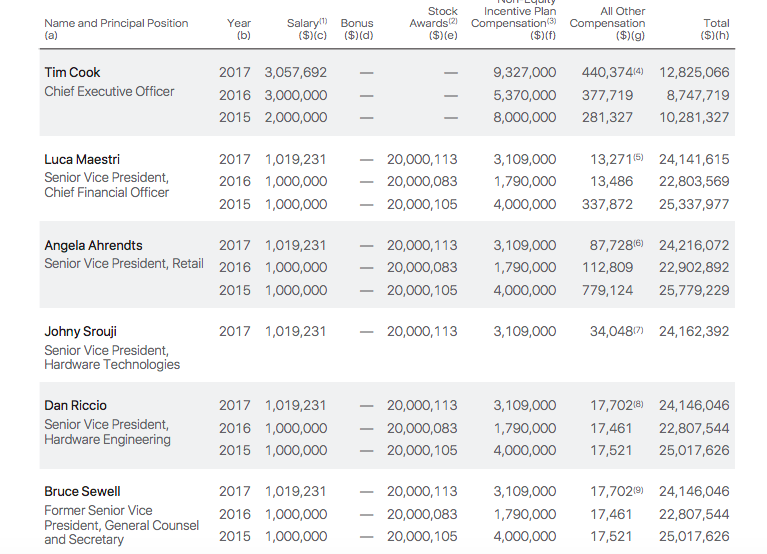The width and height of the screenshot is (767, 554).
Task: Select Johny Srouji's name in the table
Action: click(x=80, y=331)
